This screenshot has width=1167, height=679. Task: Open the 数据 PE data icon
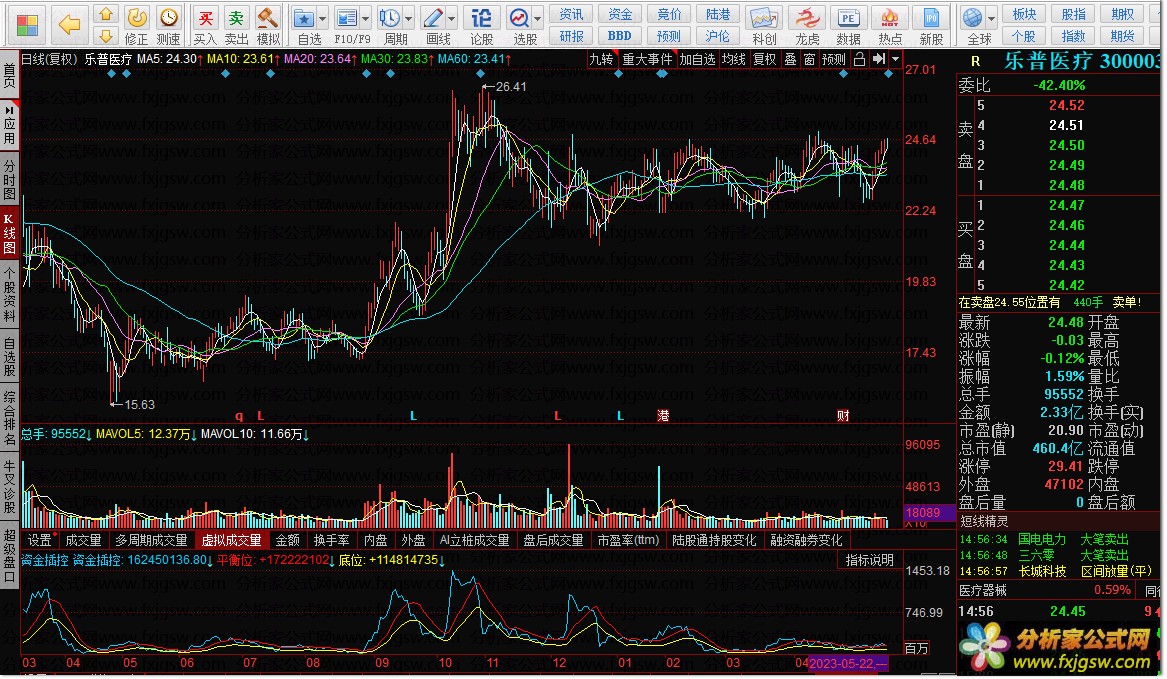tap(848, 18)
